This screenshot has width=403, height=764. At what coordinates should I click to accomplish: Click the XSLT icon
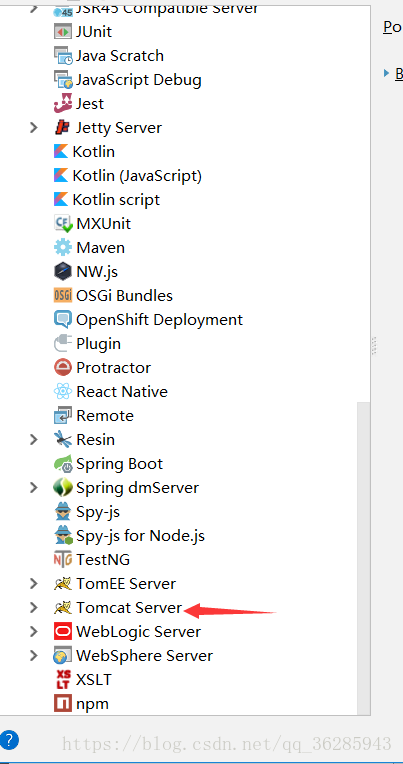pyautogui.click(x=63, y=680)
